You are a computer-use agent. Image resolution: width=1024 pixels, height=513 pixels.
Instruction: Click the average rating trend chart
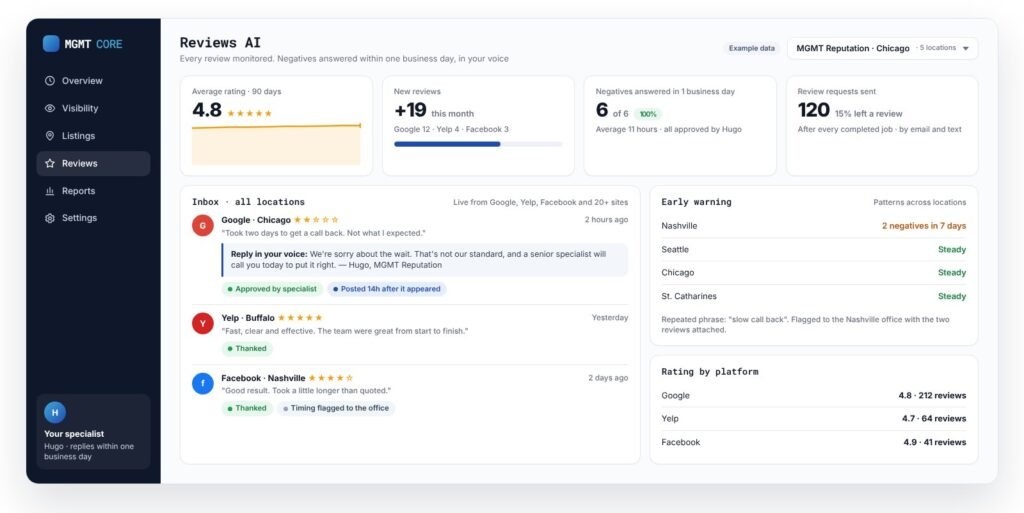pos(276,144)
